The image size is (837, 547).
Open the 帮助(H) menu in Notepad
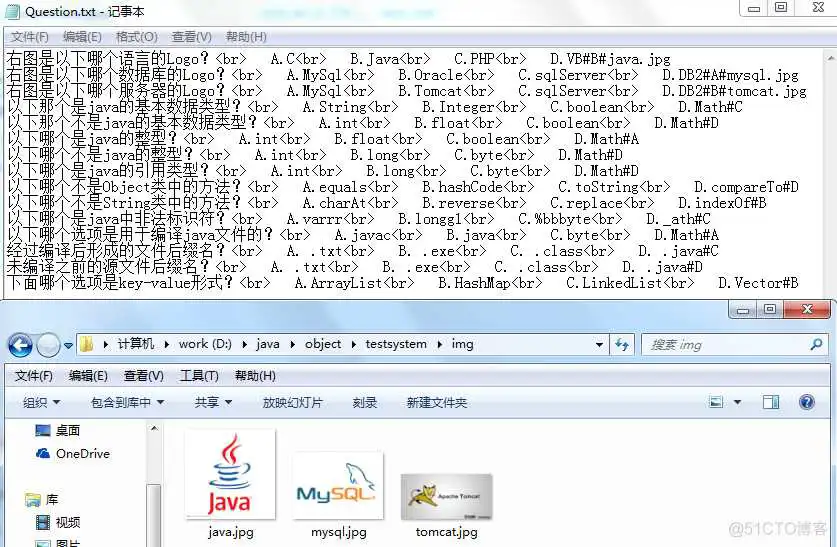click(x=246, y=37)
